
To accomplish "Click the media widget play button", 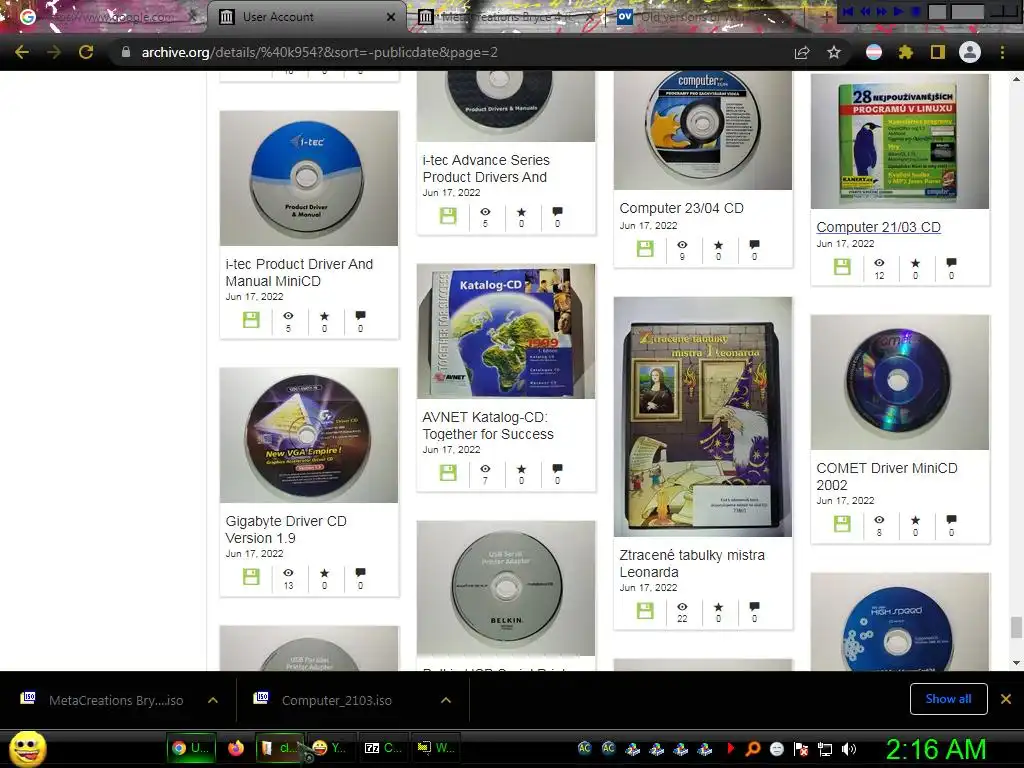I will (x=898, y=12).
